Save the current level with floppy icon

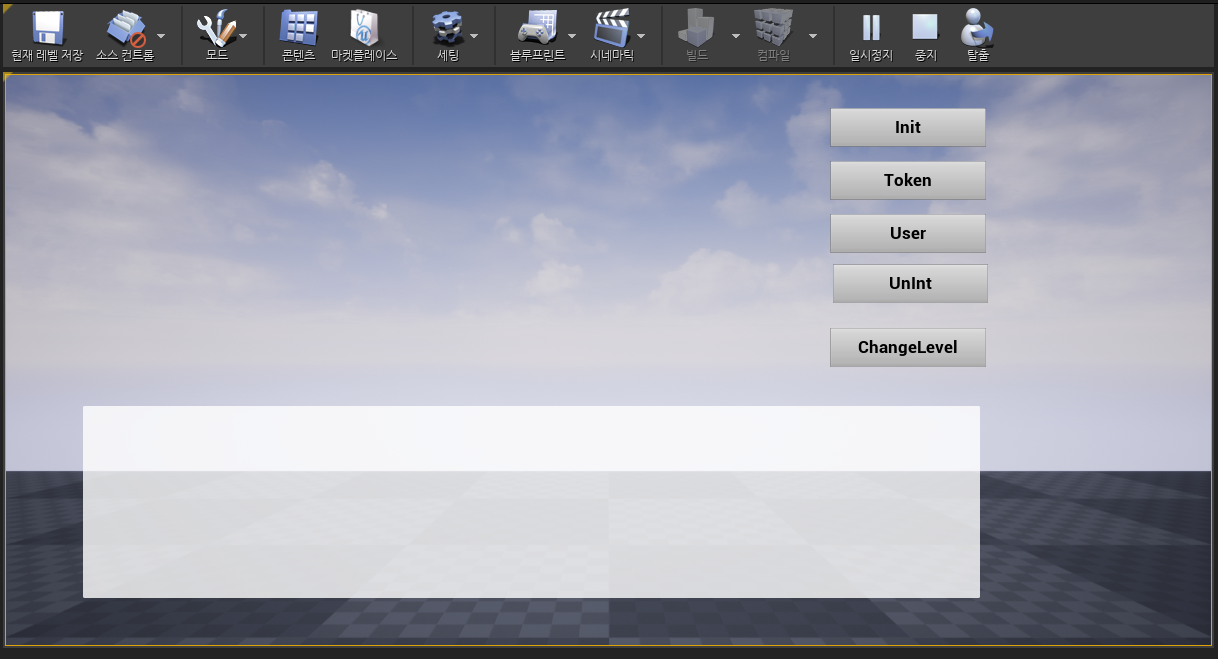click(47, 36)
